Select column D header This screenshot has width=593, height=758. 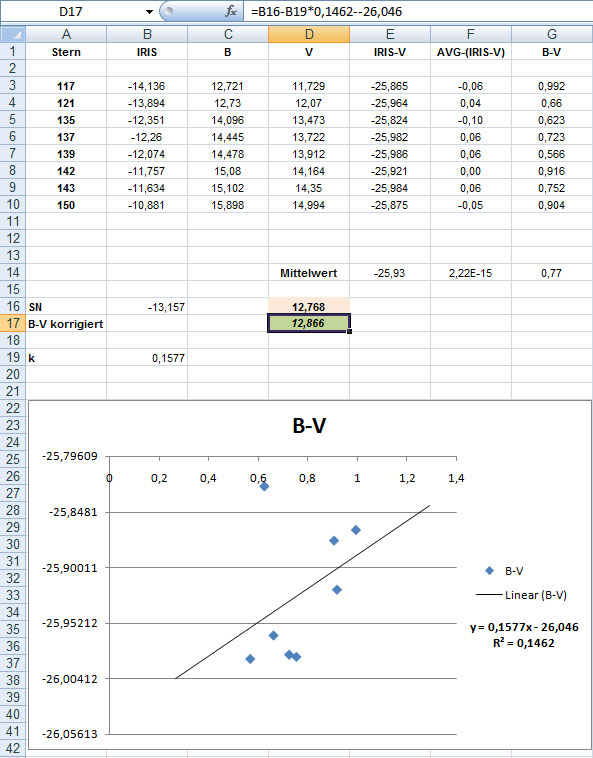tap(309, 34)
